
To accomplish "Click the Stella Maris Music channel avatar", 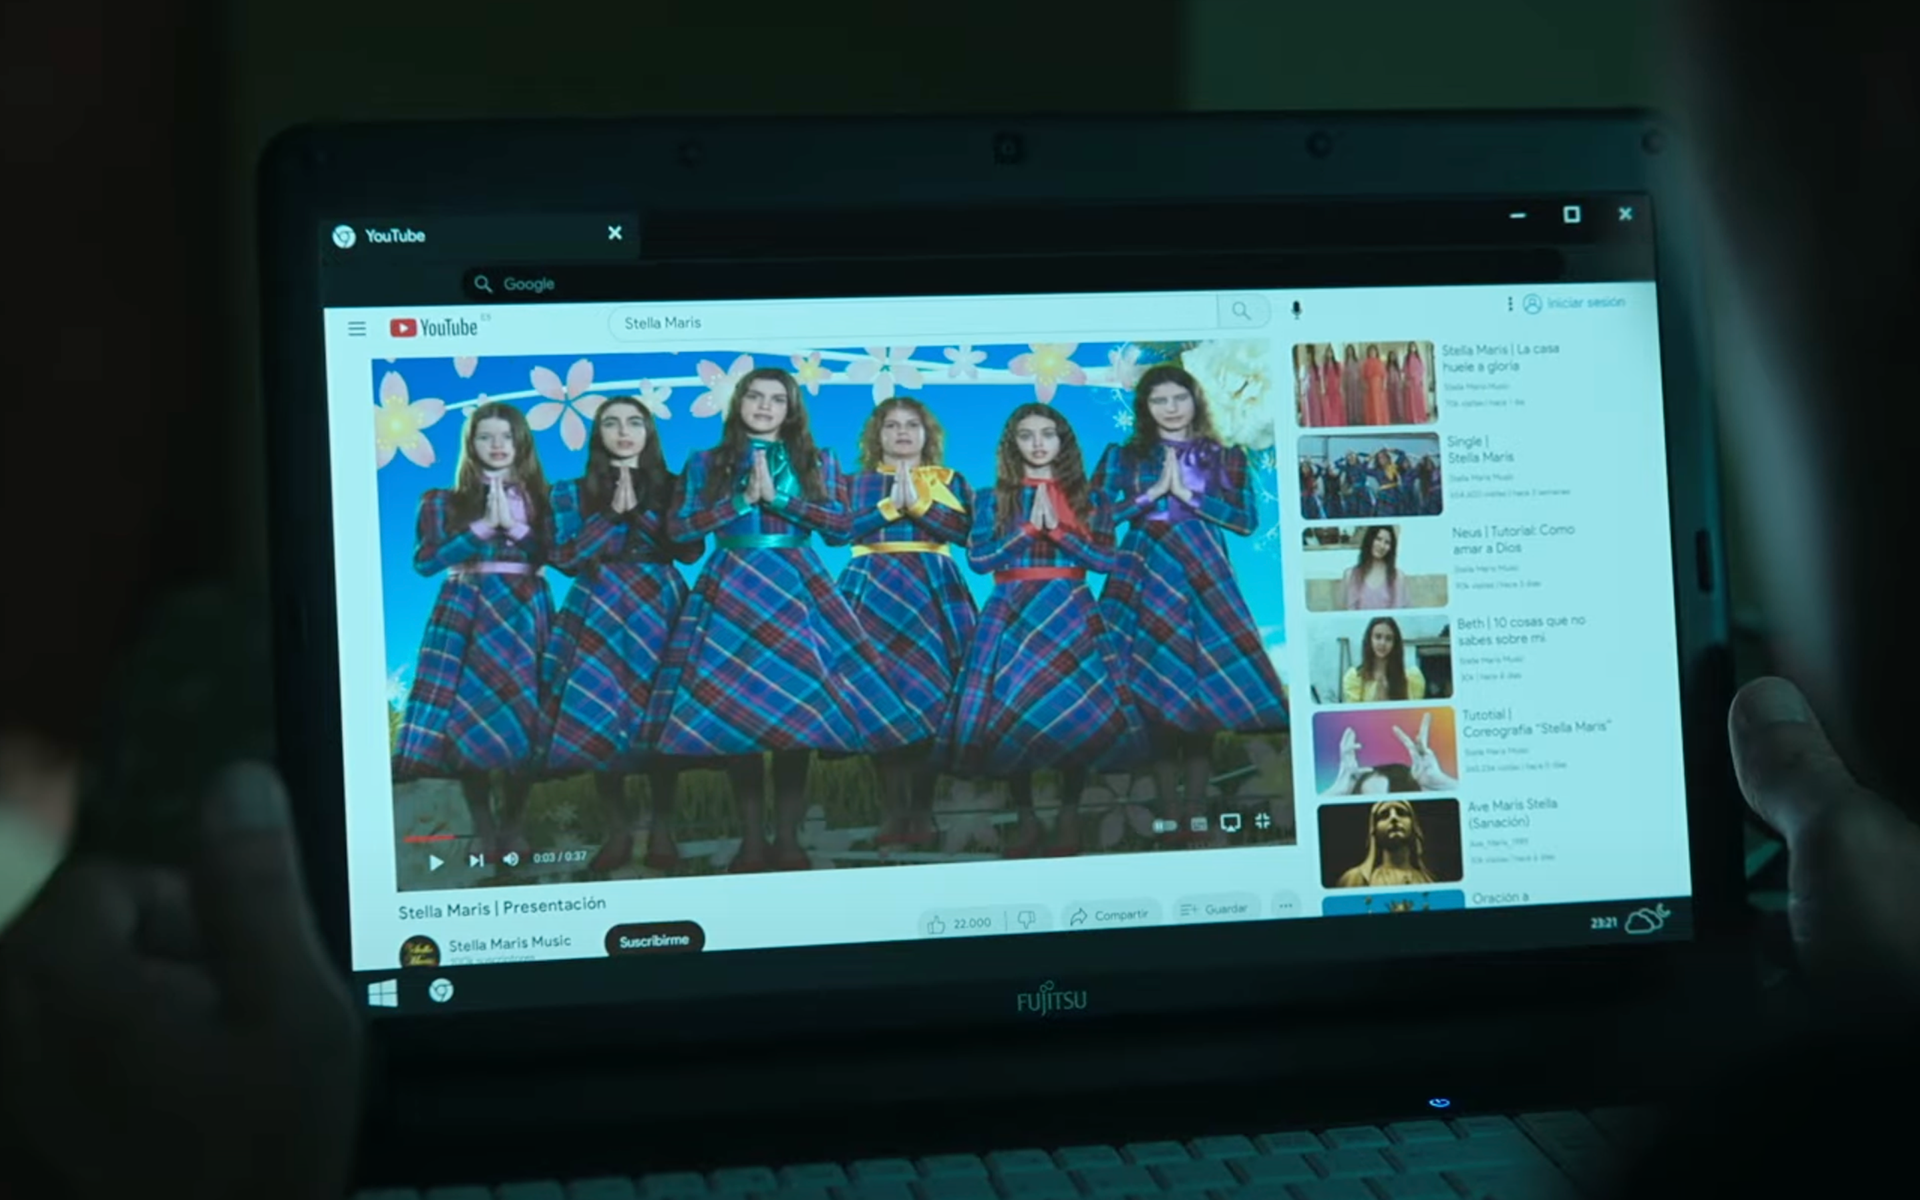I will (x=419, y=952).
